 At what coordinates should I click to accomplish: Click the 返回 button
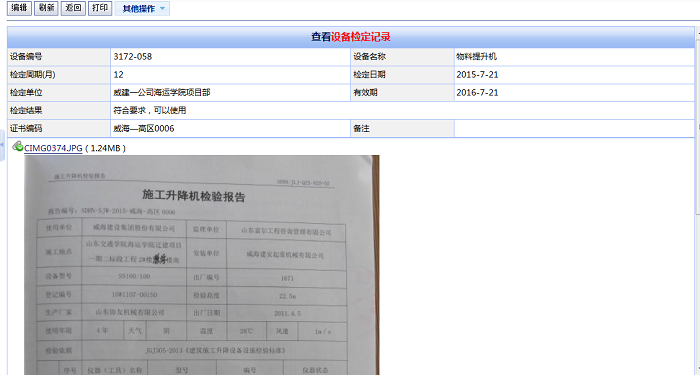tap(73, 8)
